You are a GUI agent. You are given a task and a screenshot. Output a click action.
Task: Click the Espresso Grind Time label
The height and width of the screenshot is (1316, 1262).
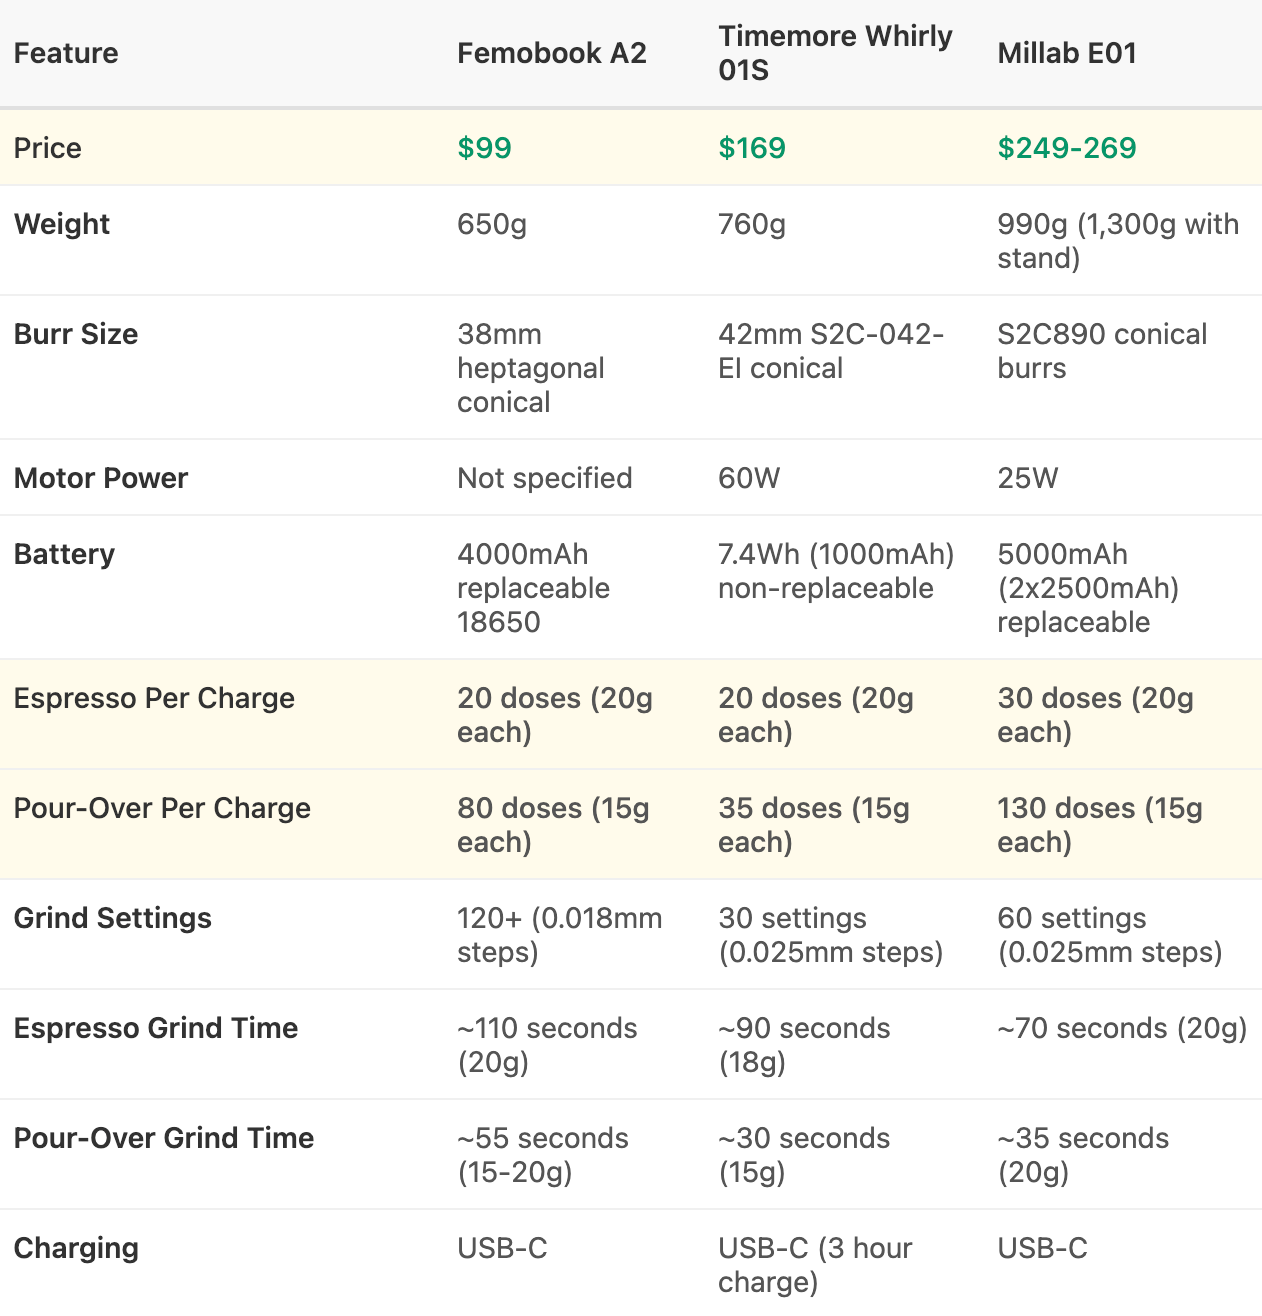(x=156, y=1028)
